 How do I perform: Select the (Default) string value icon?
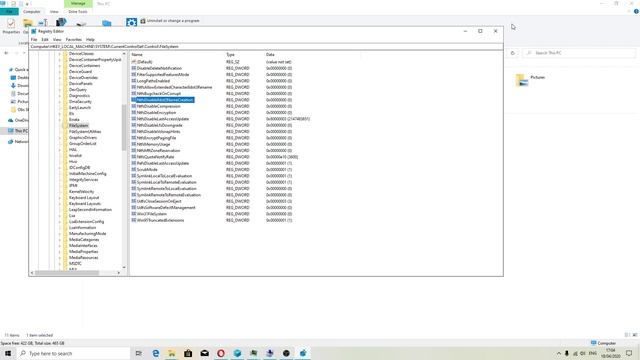coord(133,62)
